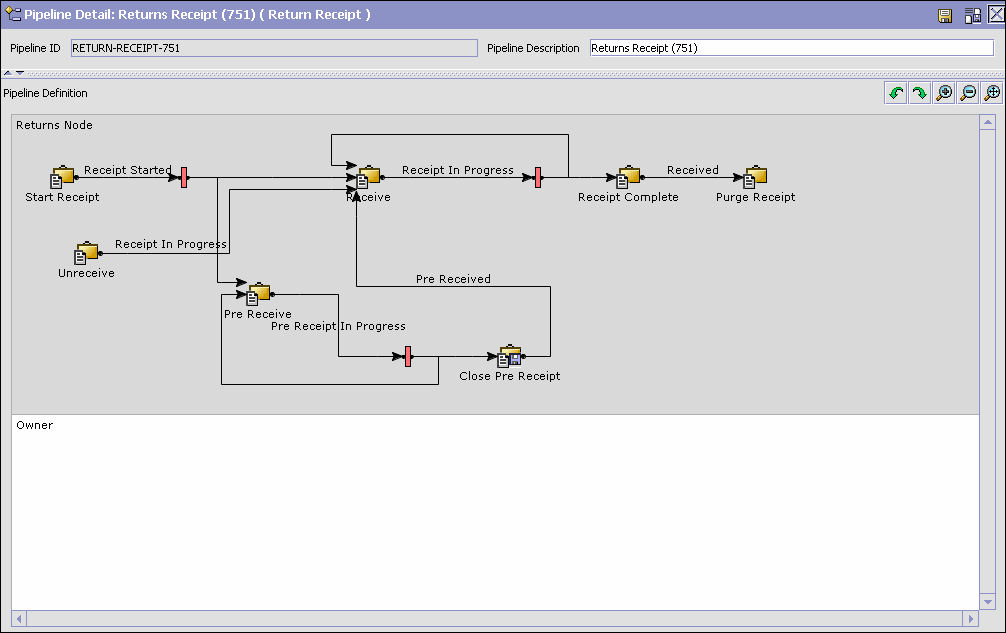Click the Returns Node lane label
This screenshot has height=633, width=1006.
click(55, 125)
